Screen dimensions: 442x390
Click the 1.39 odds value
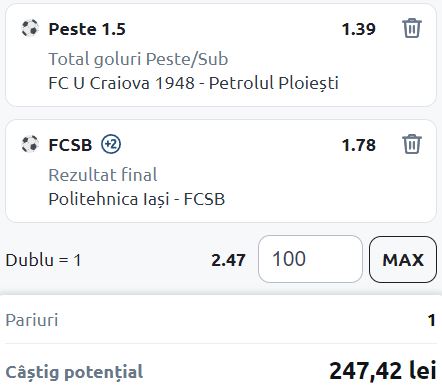click(x=359, y=29)
